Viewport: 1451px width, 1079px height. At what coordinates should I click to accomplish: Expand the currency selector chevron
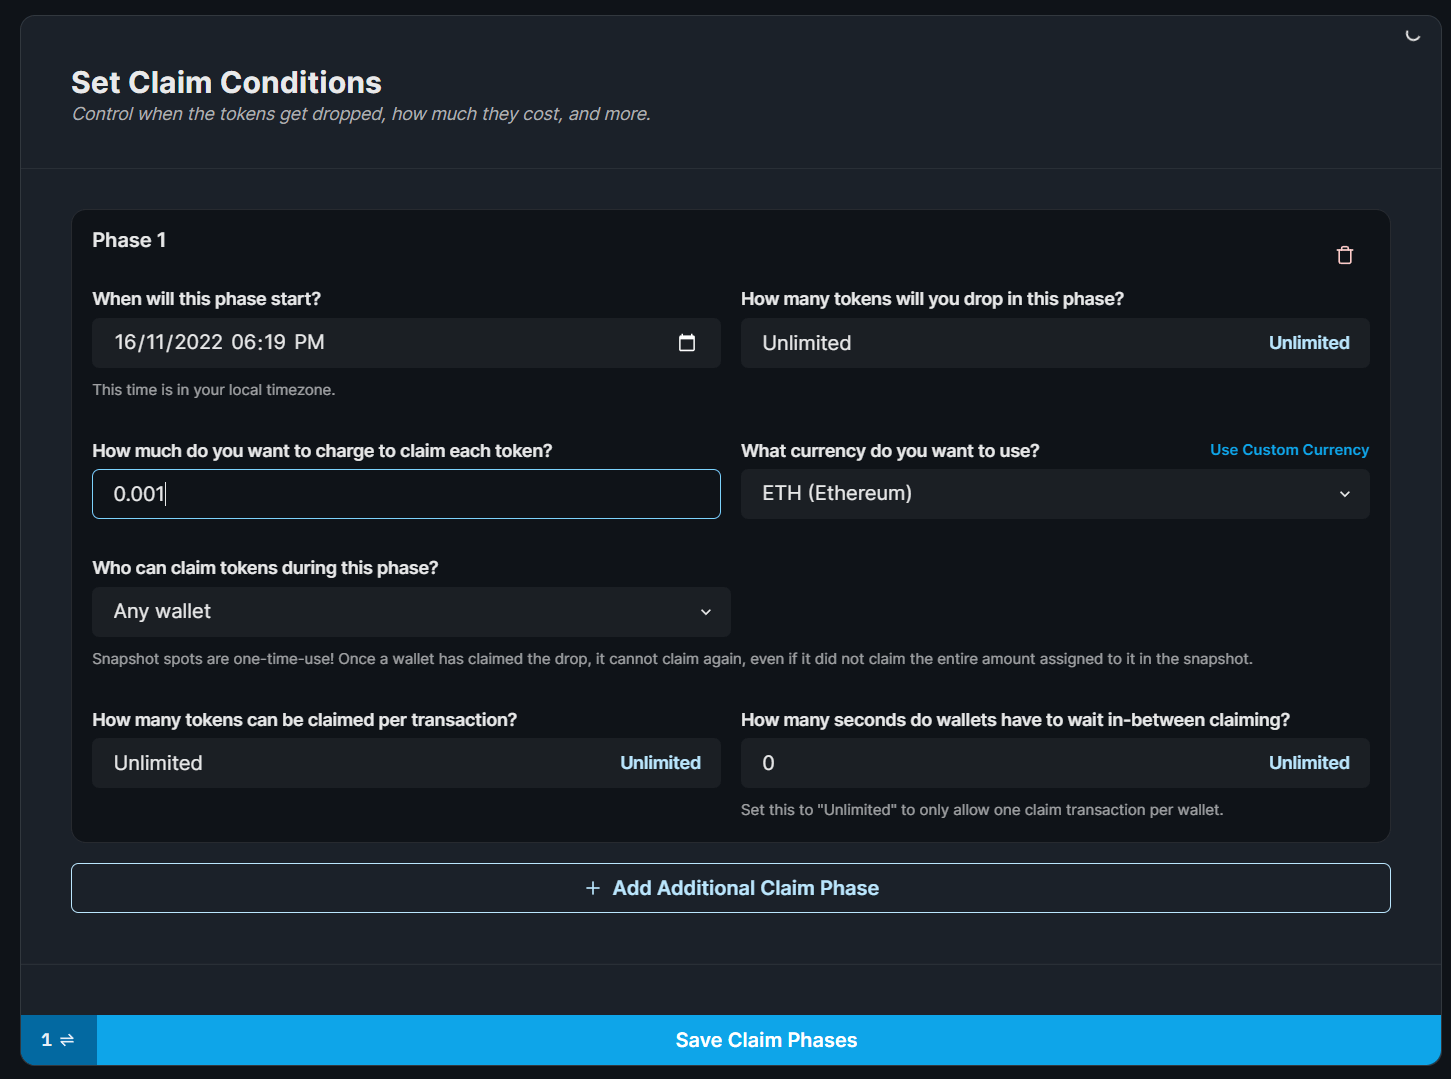(x=1344, y=493)
